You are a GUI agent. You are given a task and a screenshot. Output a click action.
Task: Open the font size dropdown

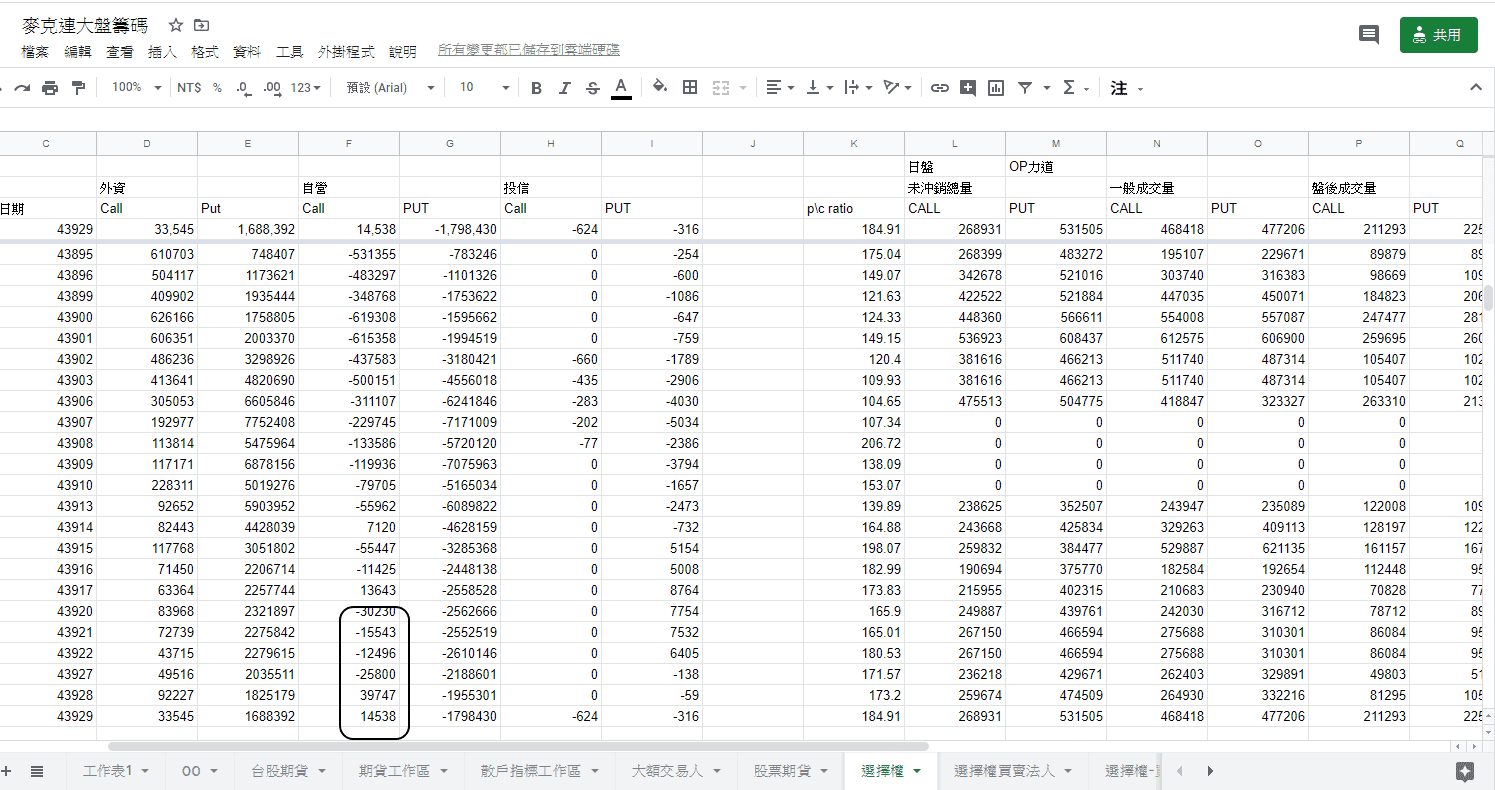(x=484, y=88)
